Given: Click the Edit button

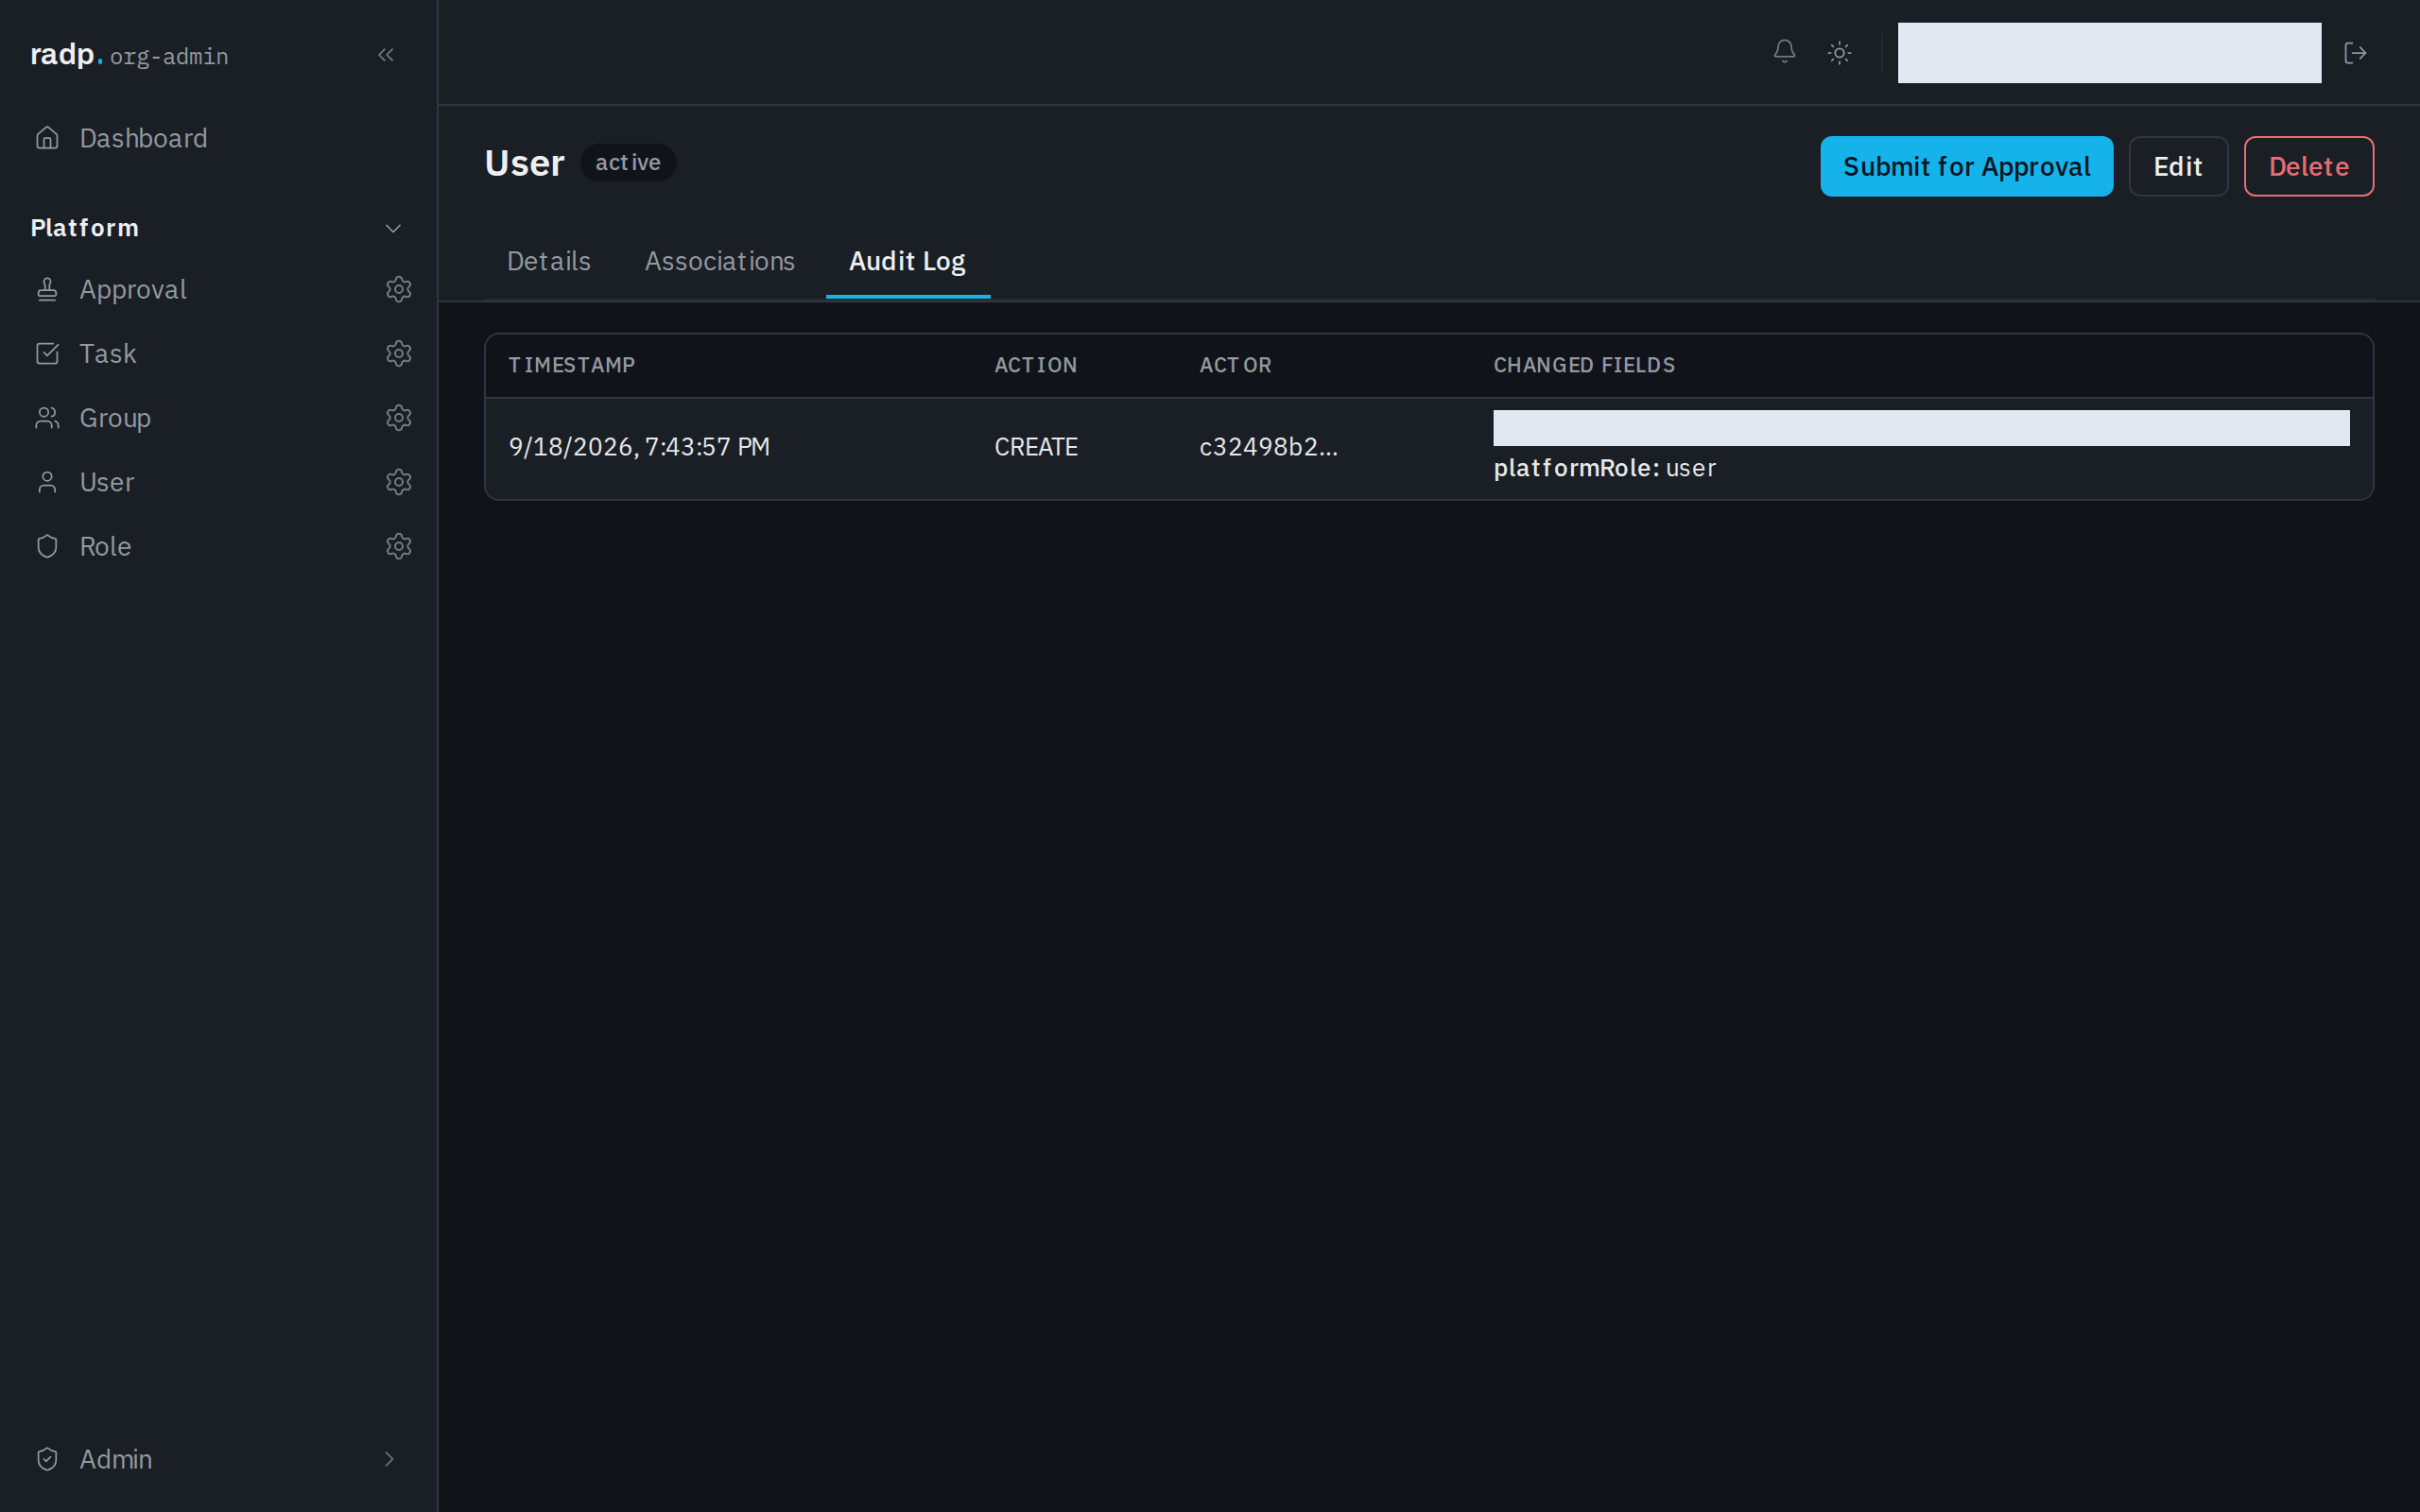Looking at the screenshot, I should (x=2177, y=166).
